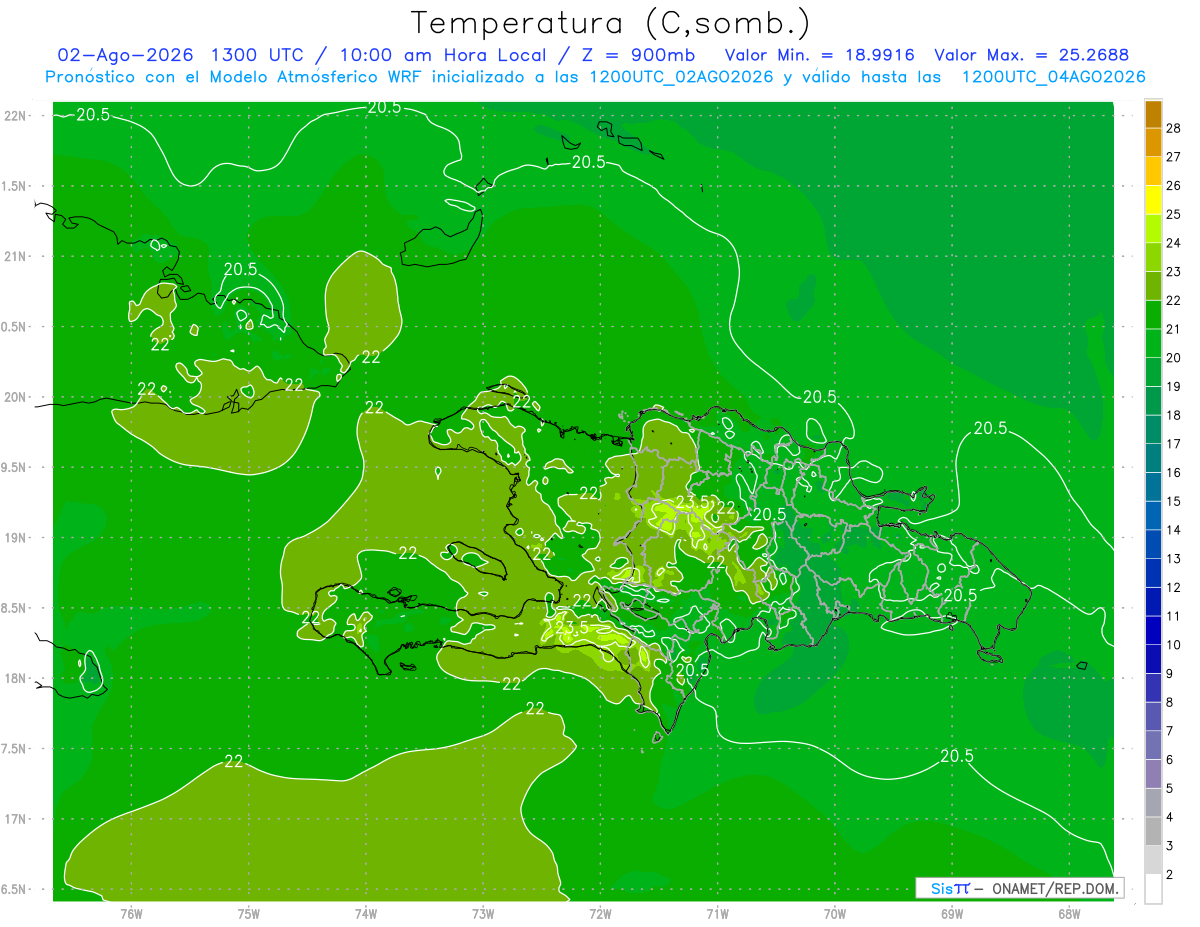1200x927 pixels.
Task: Click the '74W' longitude label
Action: click(366, 914)
